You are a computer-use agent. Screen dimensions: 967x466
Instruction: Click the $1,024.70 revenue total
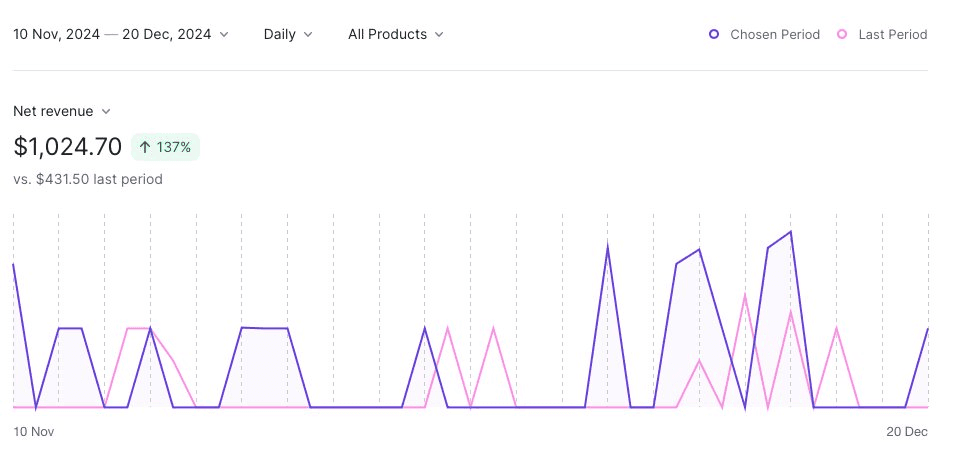point(68,147)
